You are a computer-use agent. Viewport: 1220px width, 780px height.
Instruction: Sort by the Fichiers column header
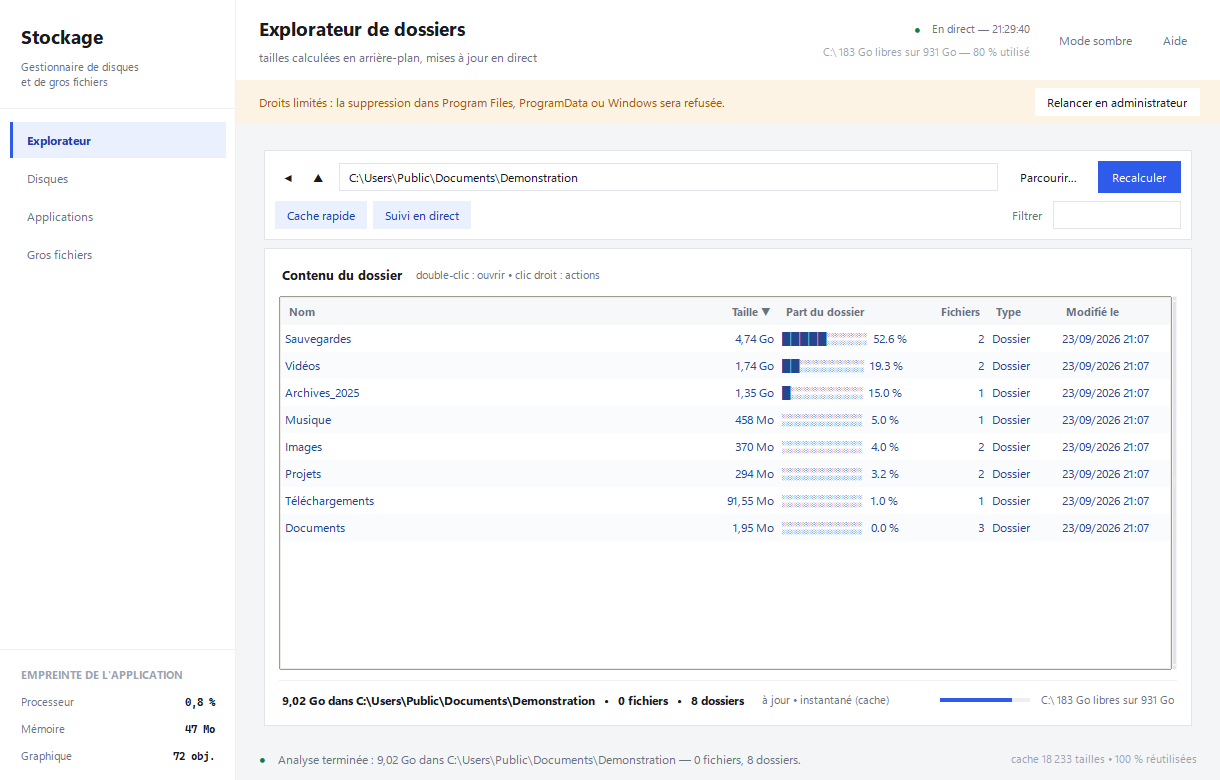pos(960,312)
